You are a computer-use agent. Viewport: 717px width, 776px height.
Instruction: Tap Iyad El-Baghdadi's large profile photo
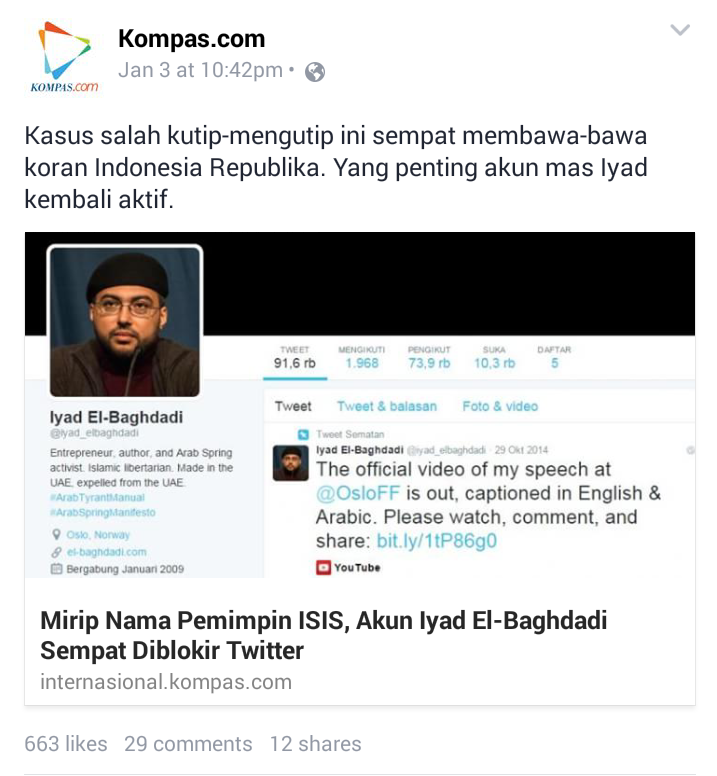click(x=125, y=322)
